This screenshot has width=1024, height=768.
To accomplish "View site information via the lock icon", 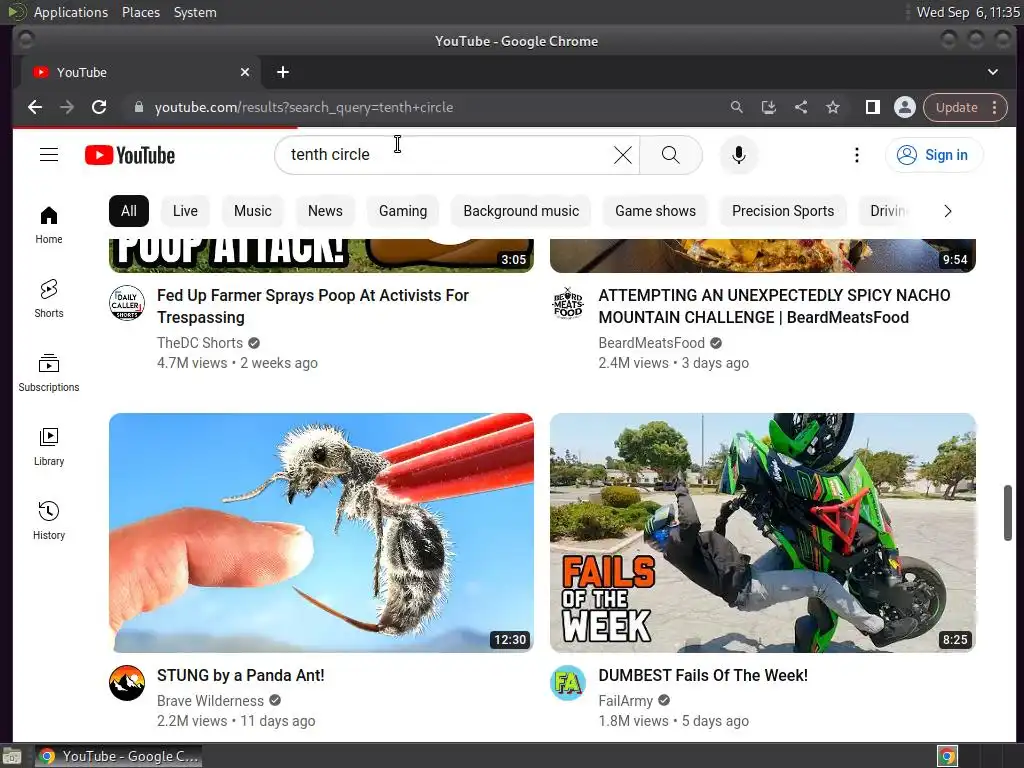I will point(138,107).
